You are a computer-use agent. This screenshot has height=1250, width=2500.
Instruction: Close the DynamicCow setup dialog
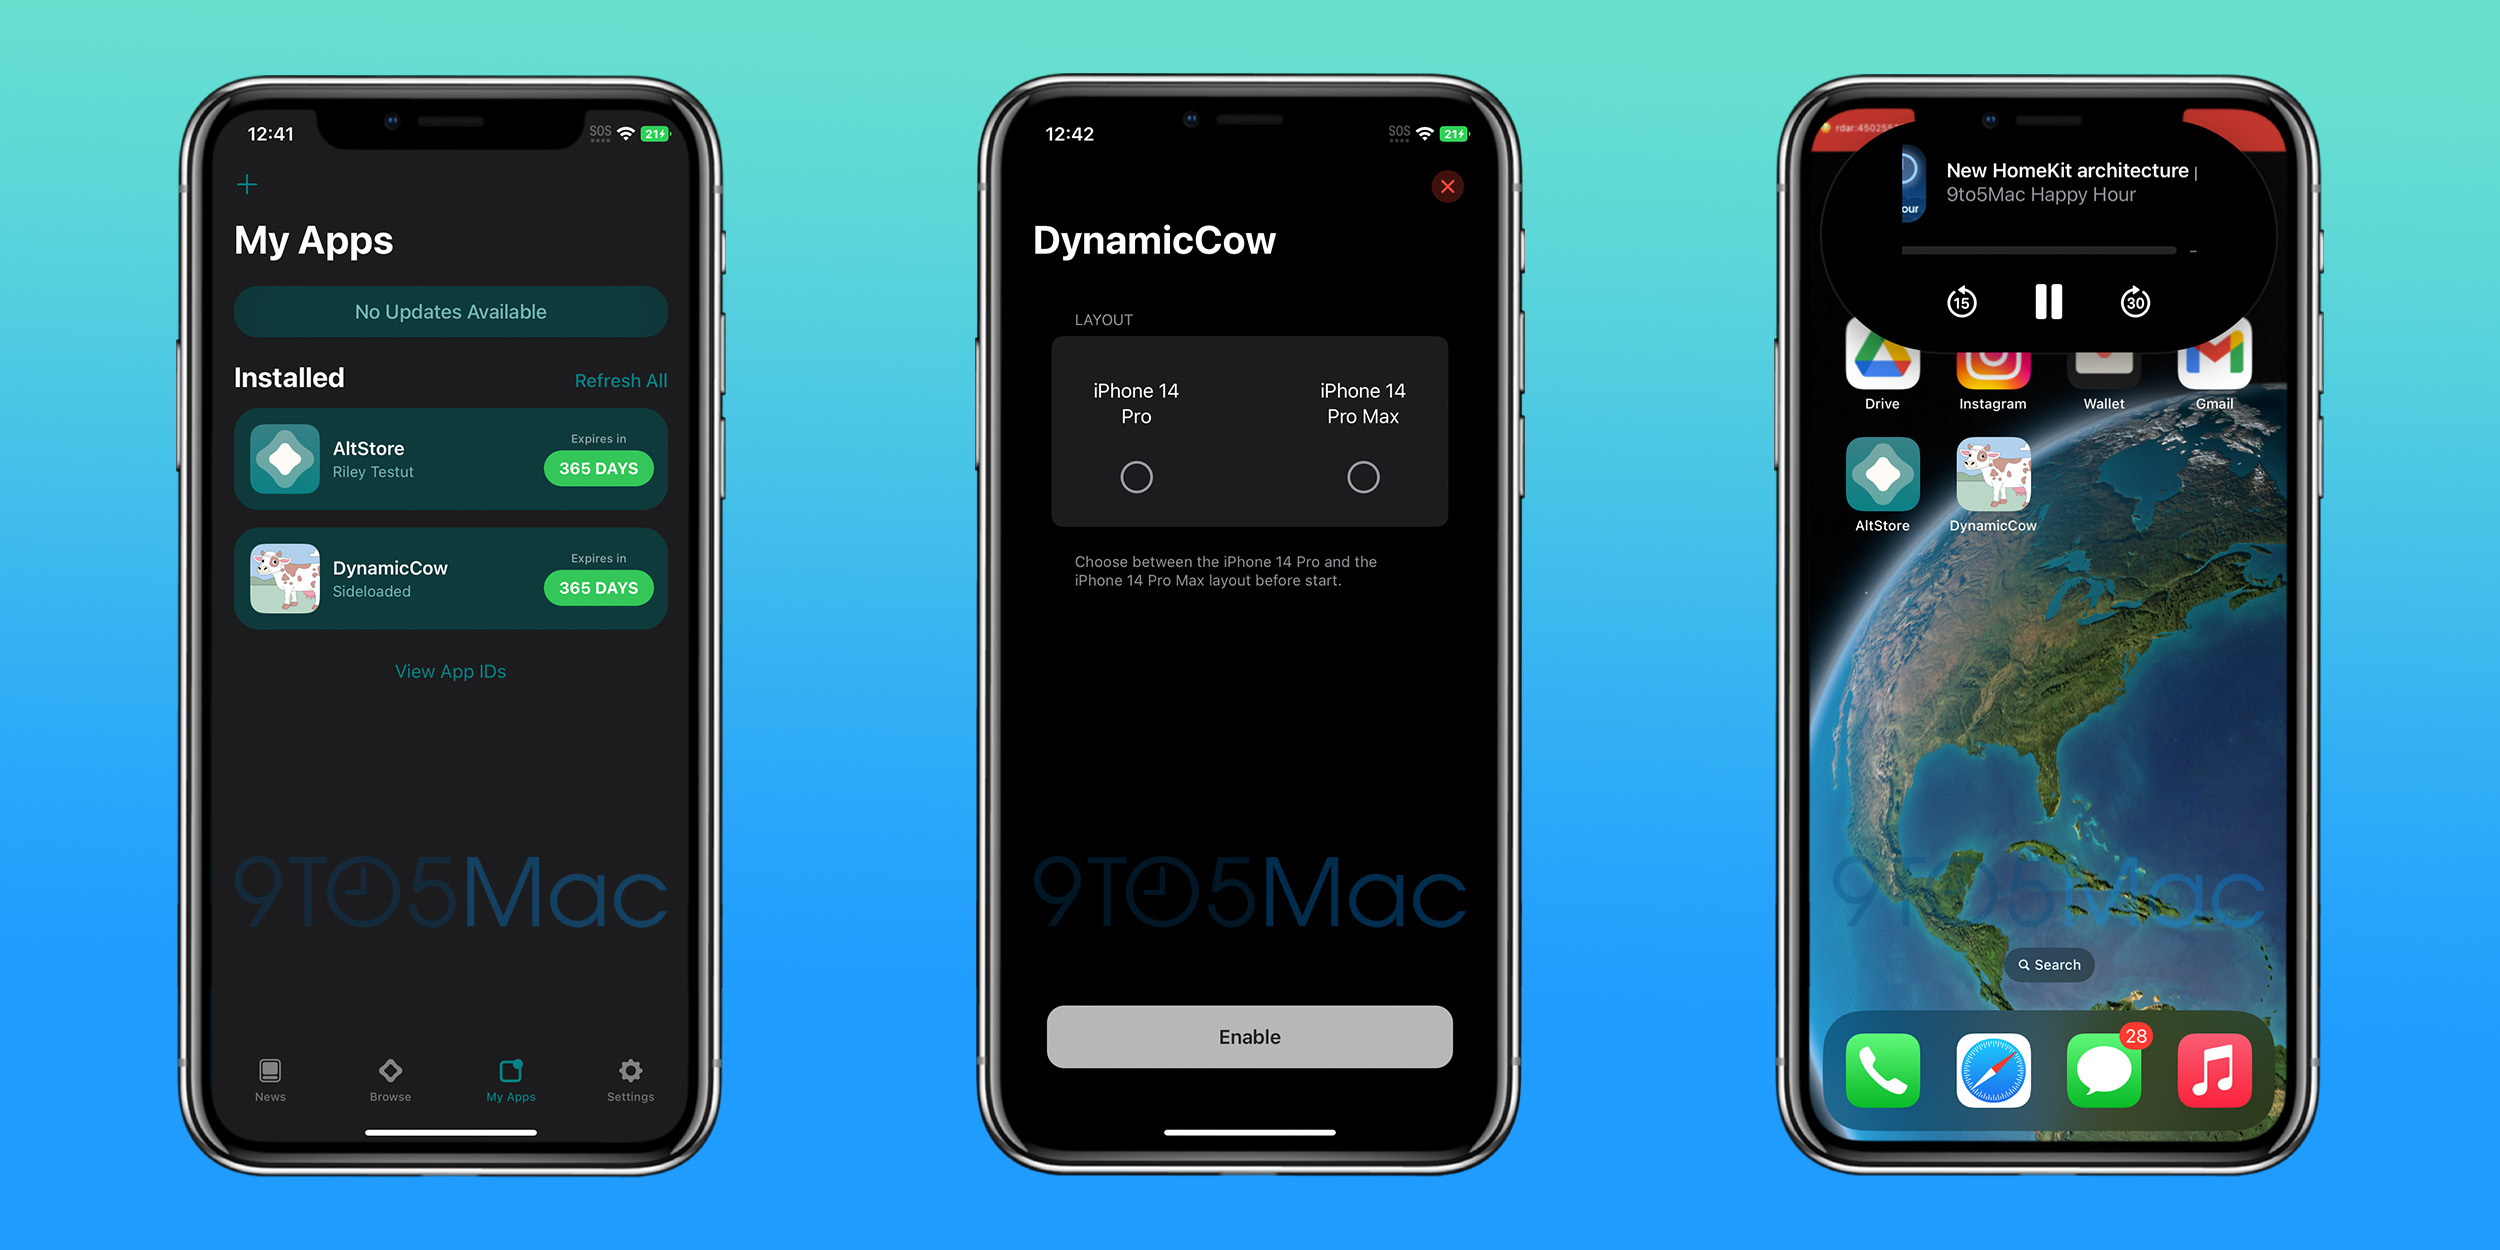(x=1446, y=187)
